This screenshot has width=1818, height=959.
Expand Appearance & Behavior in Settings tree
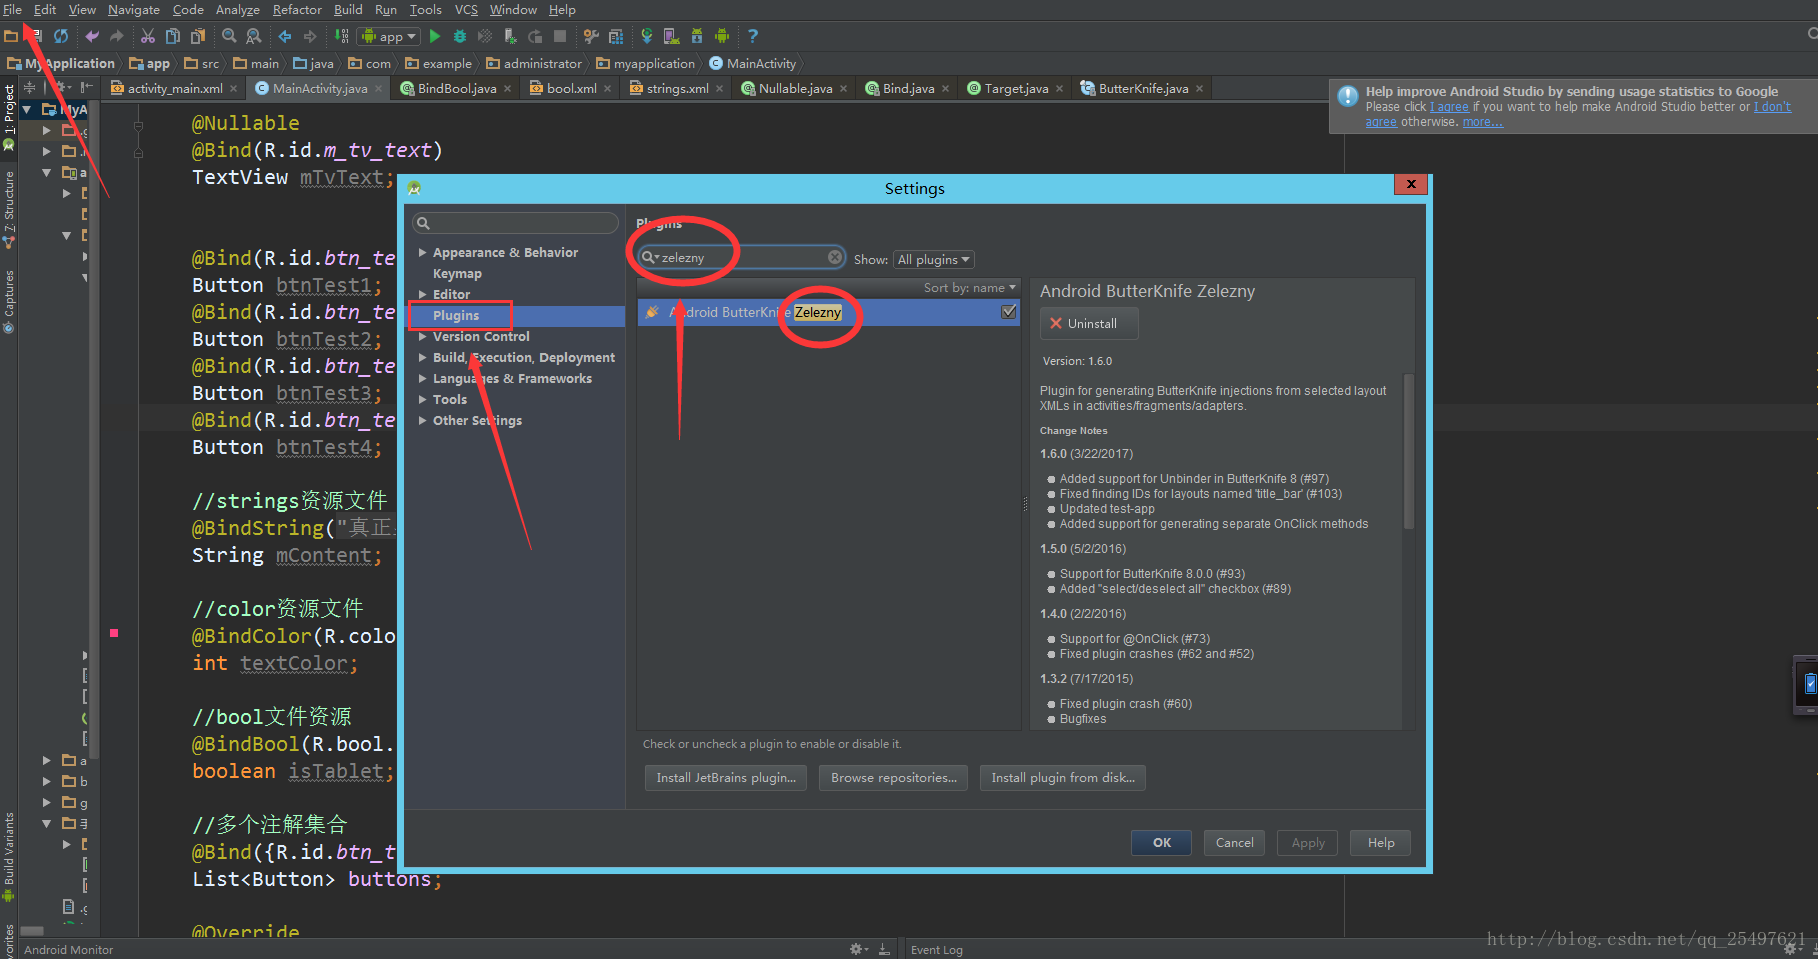point(423,252)
